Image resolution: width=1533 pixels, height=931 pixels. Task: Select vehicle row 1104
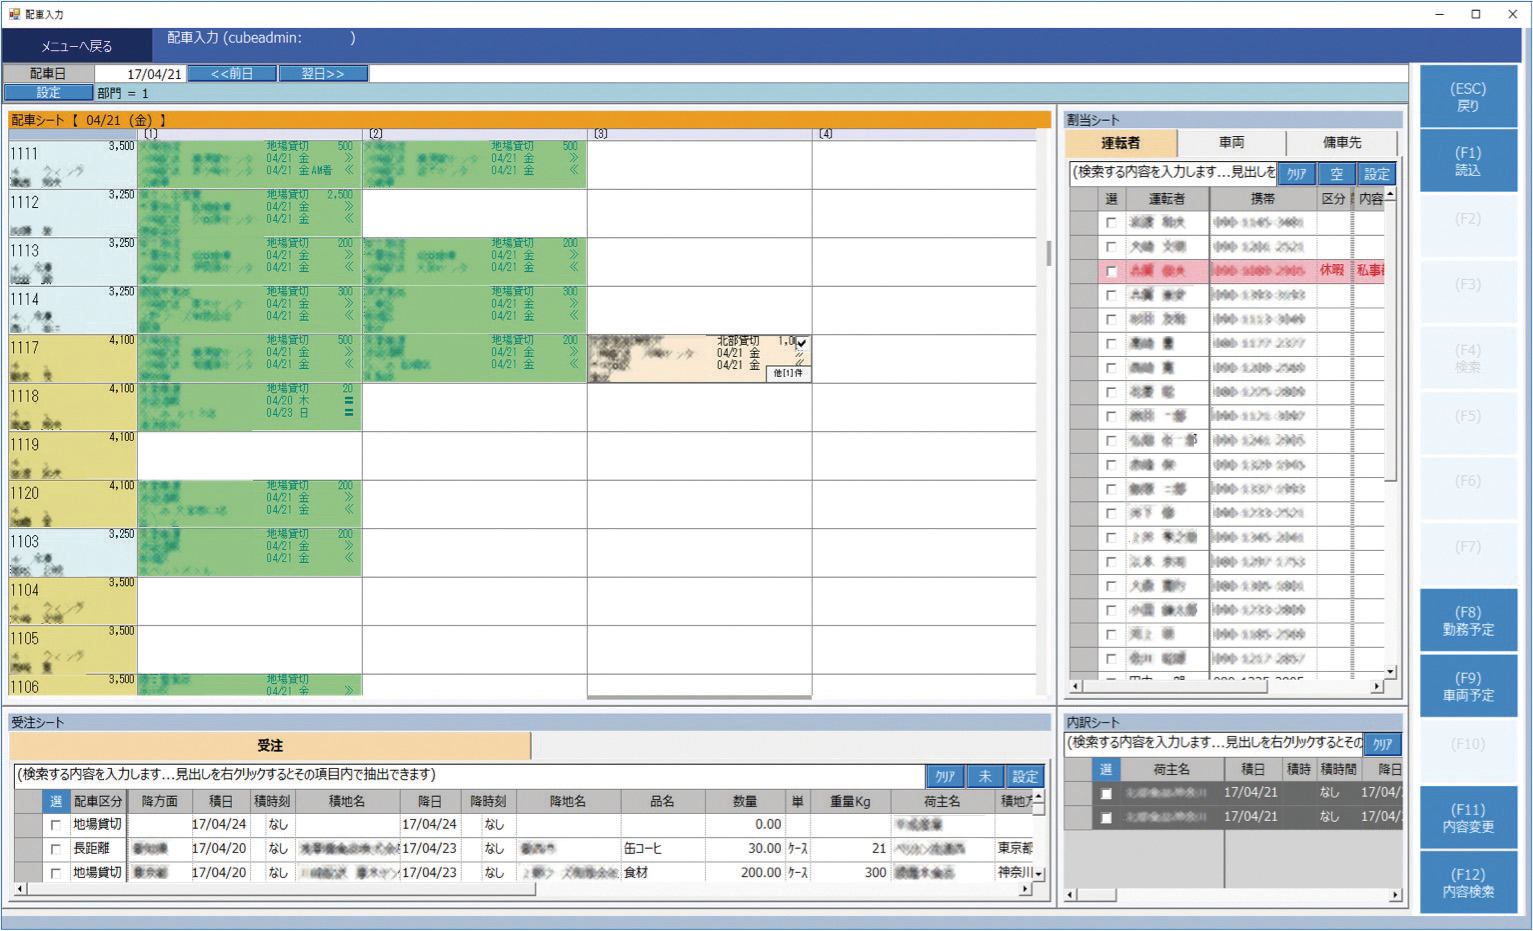72,600
